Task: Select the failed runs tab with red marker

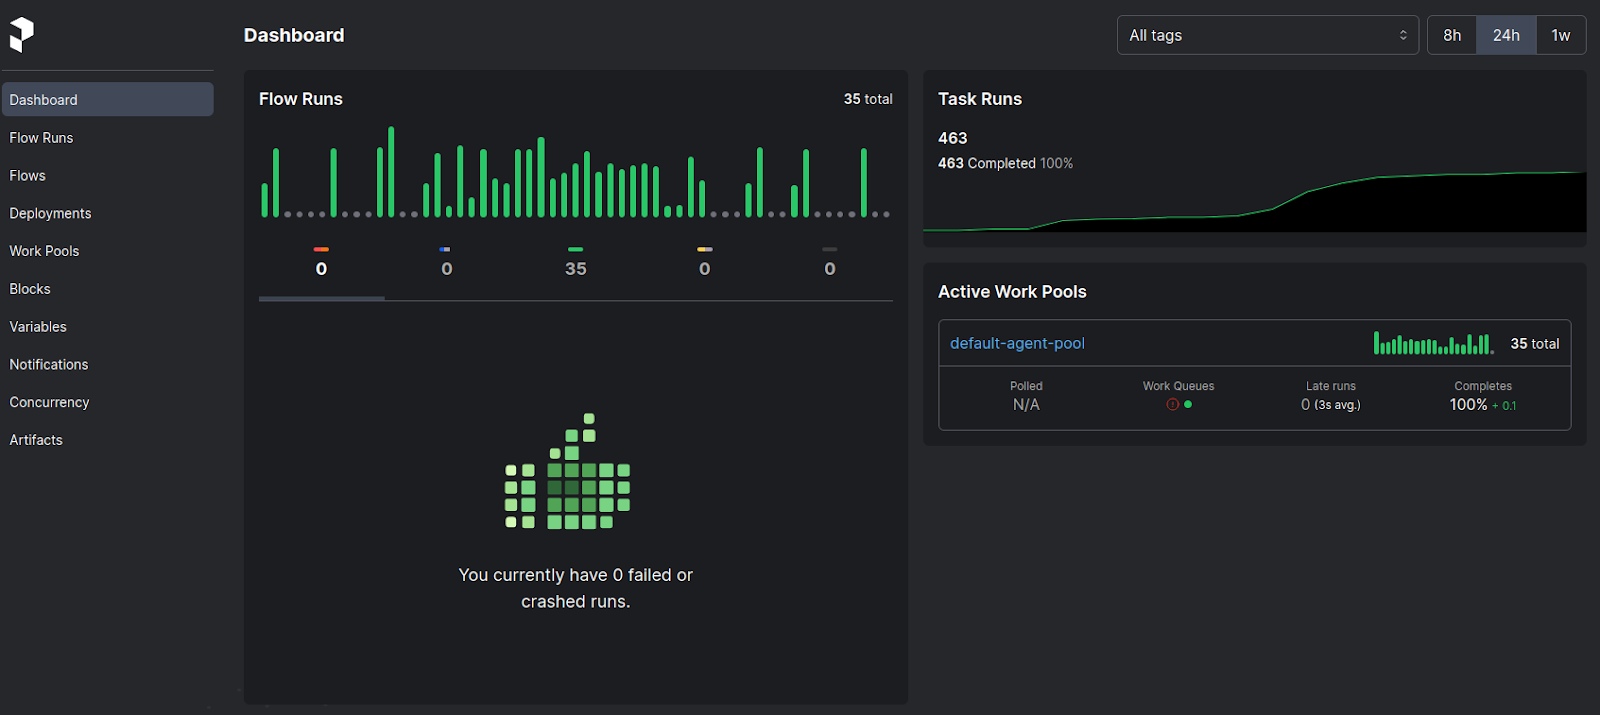Action: [x=321, y=264]
